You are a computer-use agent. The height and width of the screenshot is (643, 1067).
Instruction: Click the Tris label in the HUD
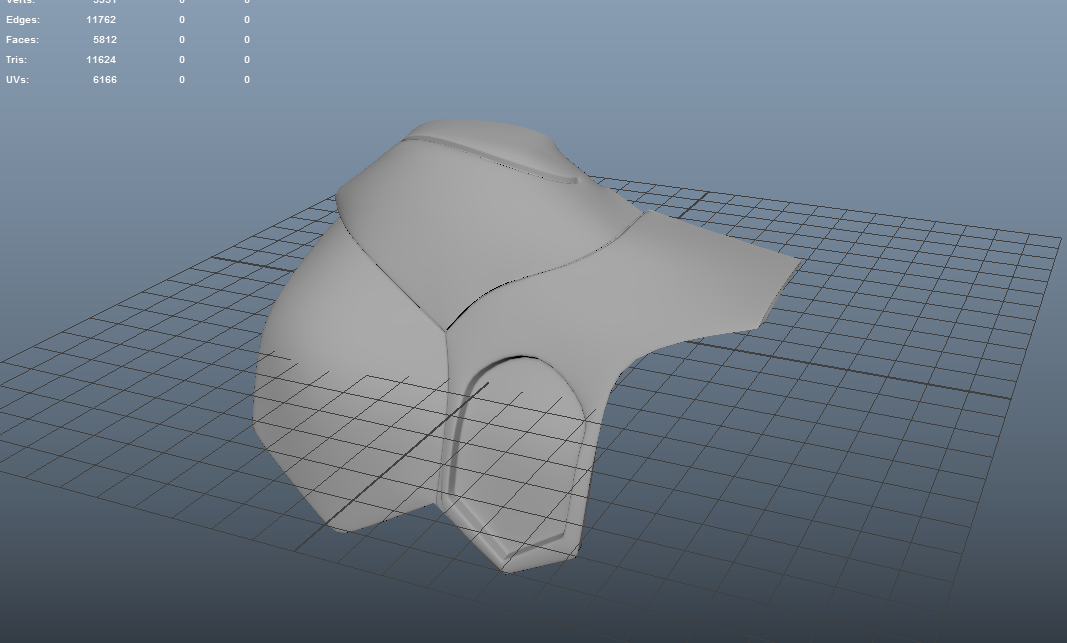click(x=17, y=60)
